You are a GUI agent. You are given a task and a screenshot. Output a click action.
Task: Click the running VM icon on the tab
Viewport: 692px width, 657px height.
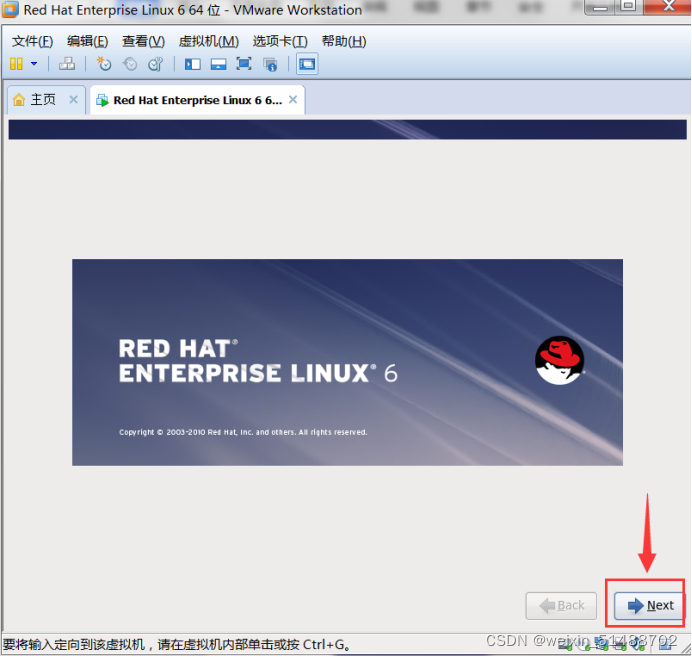pyautogui.click(x=102, y=100)
